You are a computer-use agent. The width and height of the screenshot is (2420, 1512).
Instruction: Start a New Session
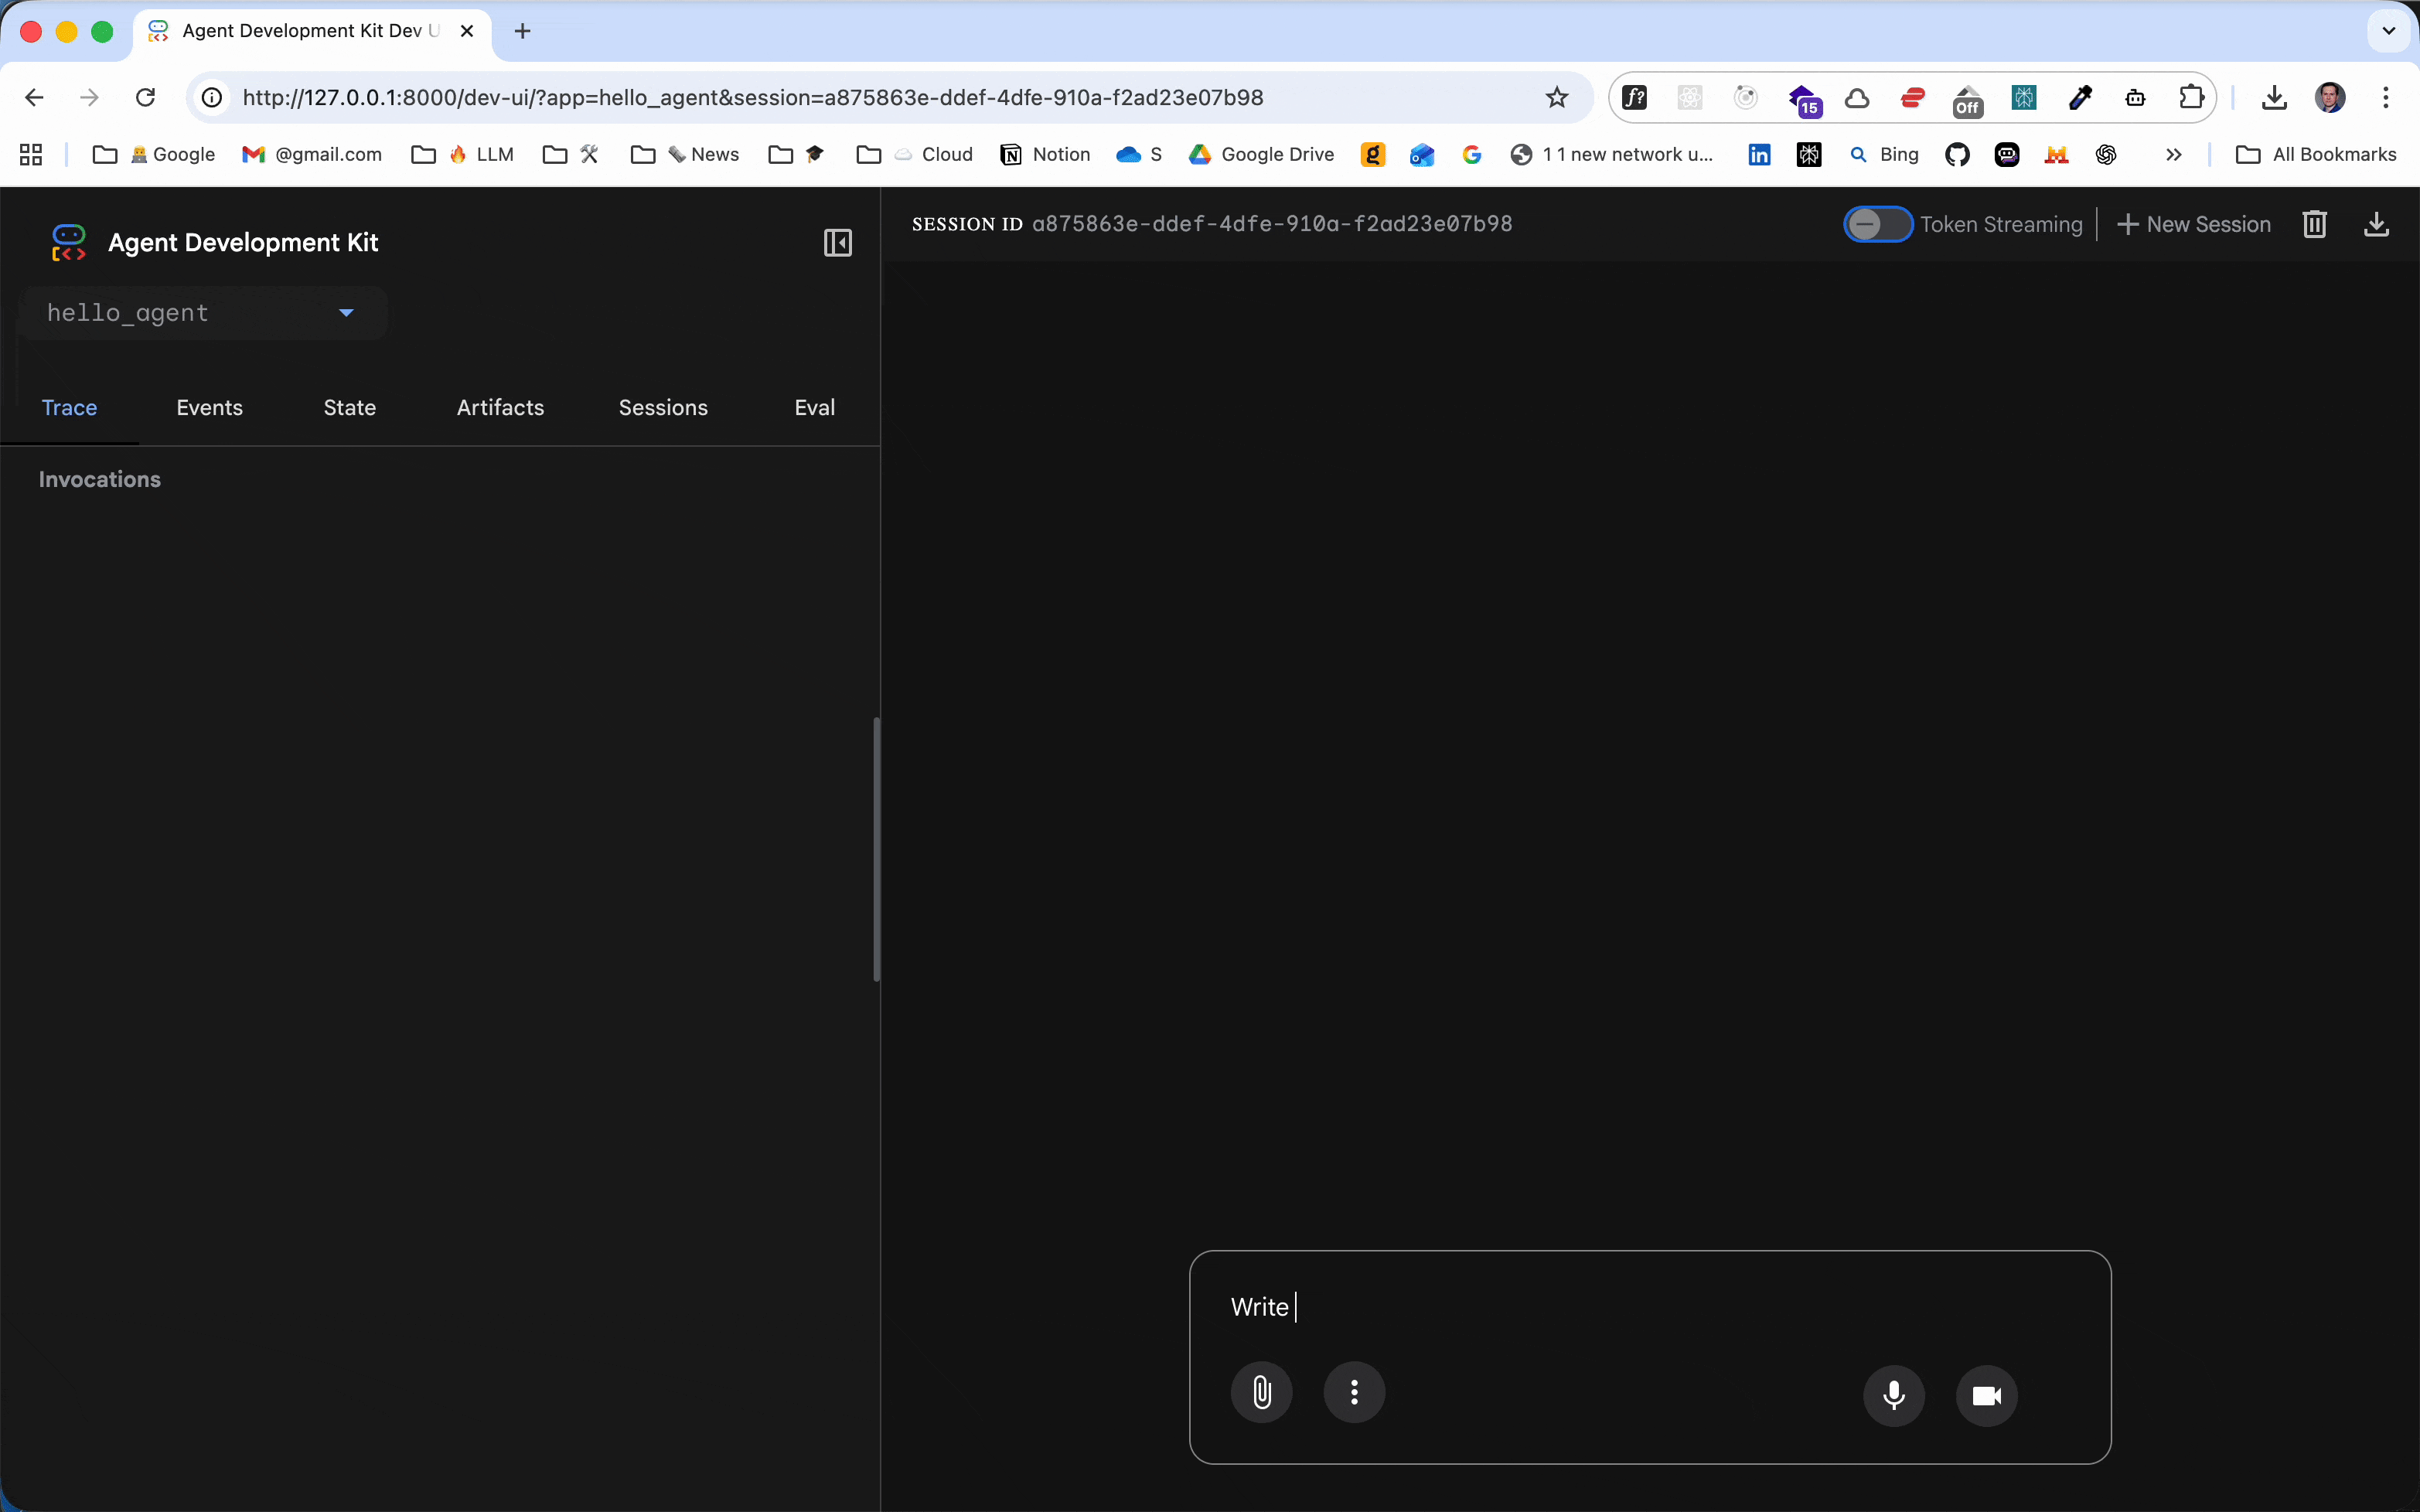pos(2194,224)
